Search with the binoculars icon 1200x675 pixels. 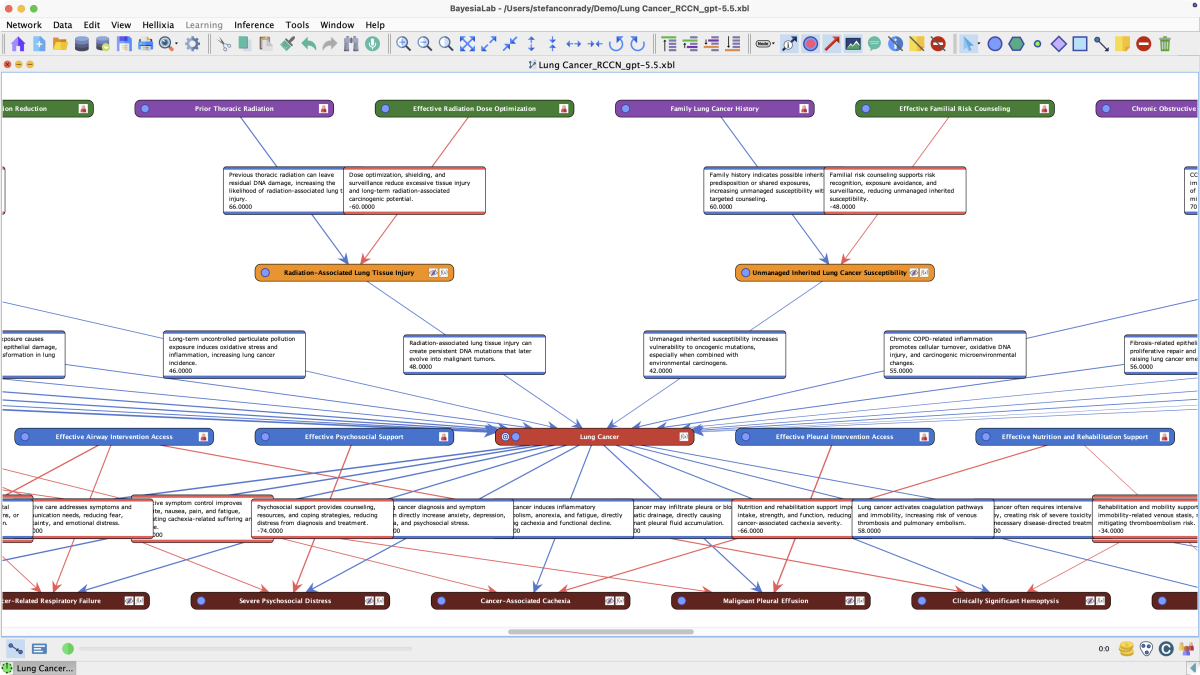351,44
